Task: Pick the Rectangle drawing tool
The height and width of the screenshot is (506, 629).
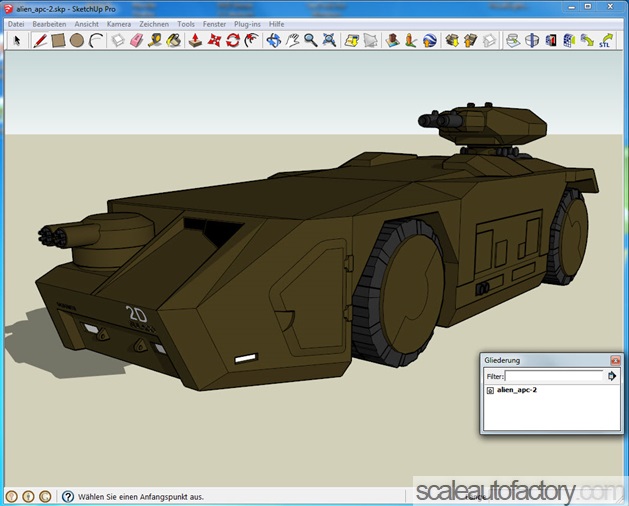Action: (59, 41)
